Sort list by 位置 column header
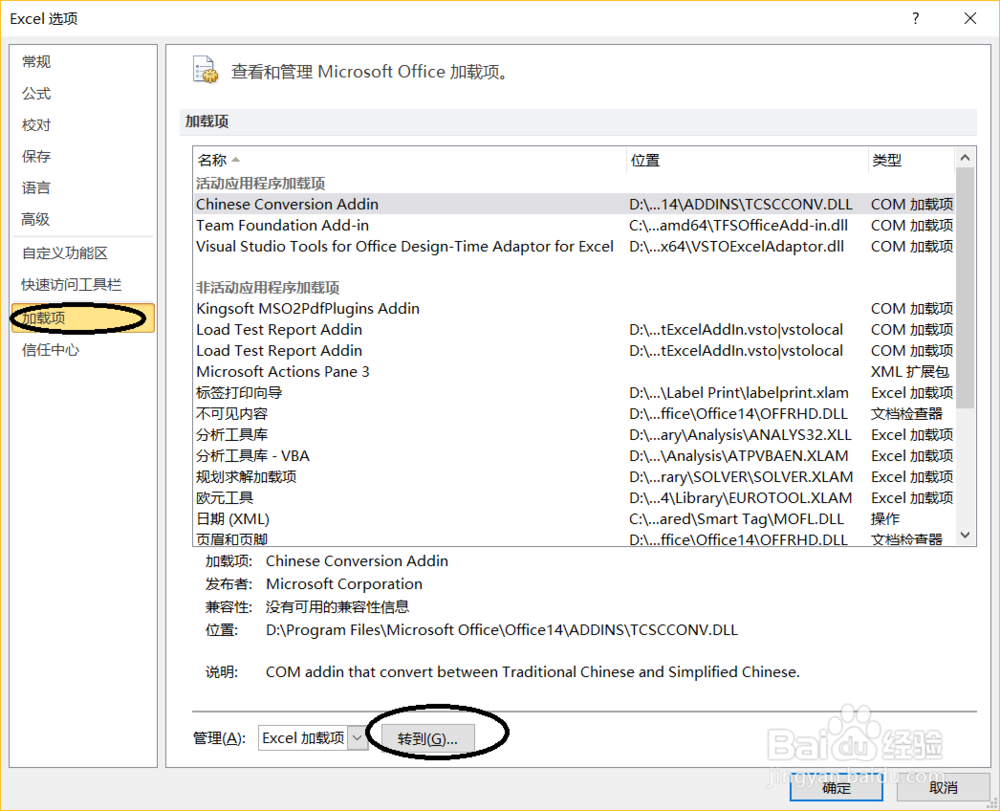 click(x=747, y=160)
